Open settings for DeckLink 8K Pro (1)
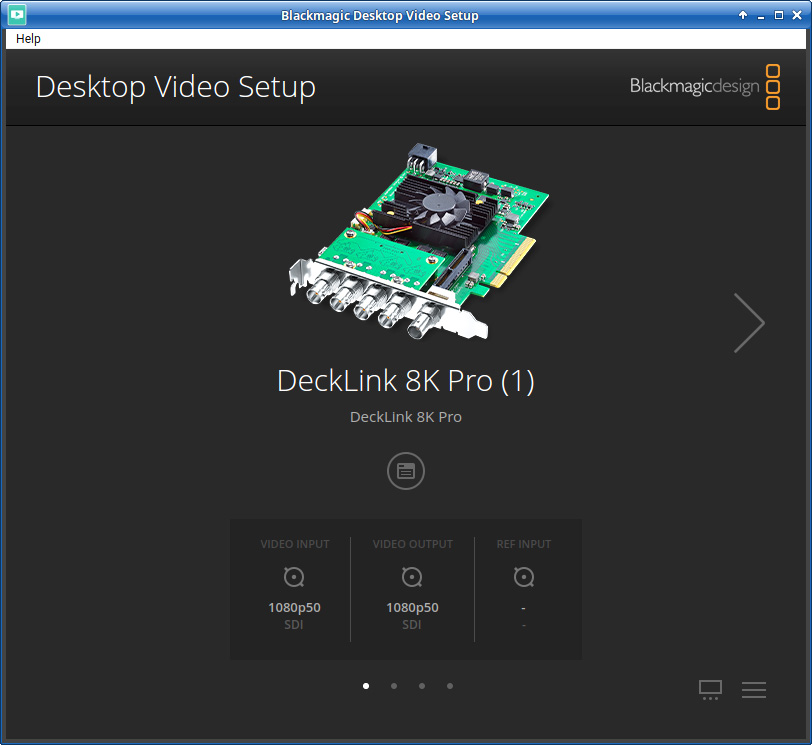 pyautogui.click(x=406, y=471)
